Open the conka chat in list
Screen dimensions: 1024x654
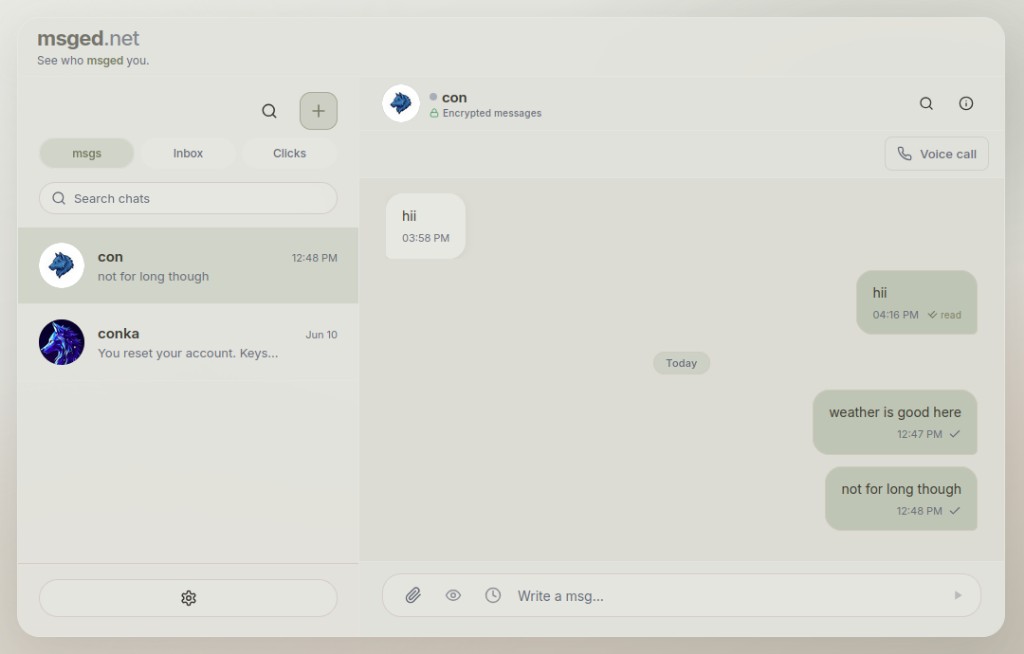pos(188,342)
